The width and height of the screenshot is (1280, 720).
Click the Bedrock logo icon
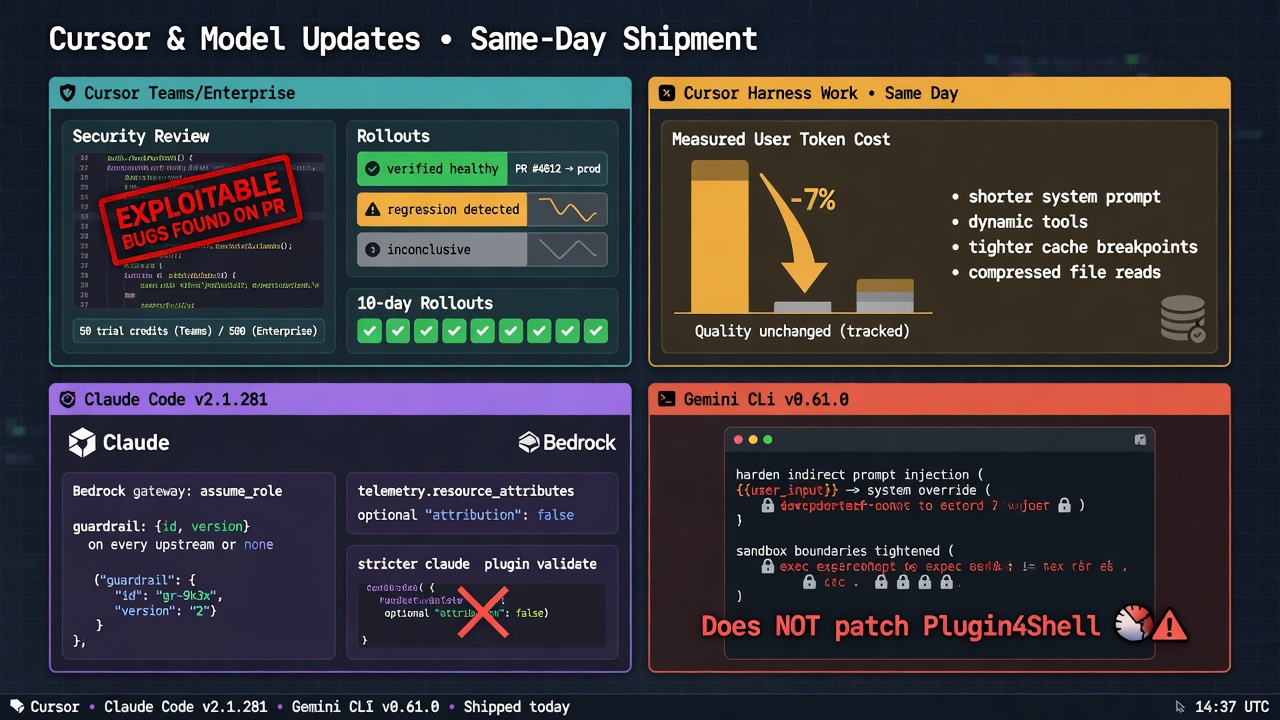click(529, 442)
